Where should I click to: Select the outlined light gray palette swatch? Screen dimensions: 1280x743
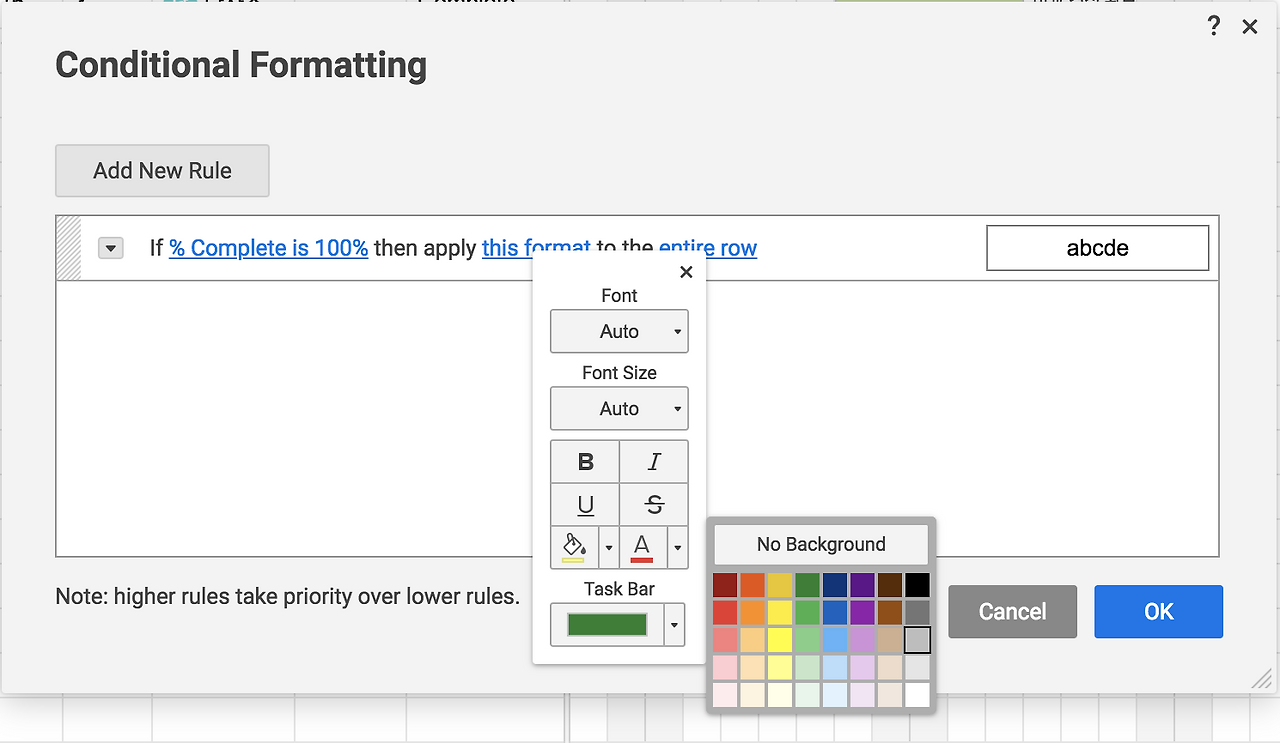coord(917,640)
